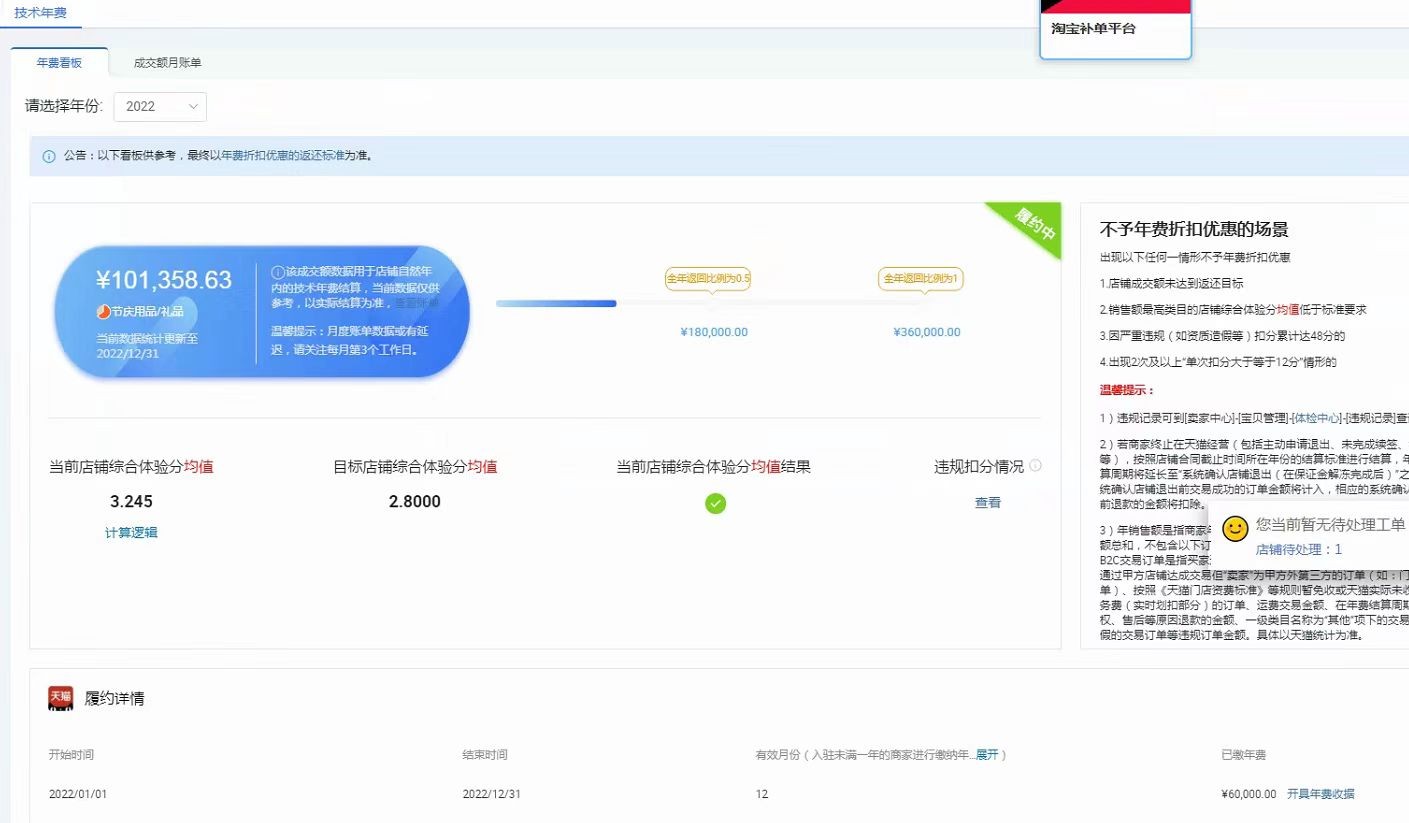Image resolution: width=1409 pixels, height=823 pixels.
Task: Click the current score value 3.245
Action: click(131, 501)
